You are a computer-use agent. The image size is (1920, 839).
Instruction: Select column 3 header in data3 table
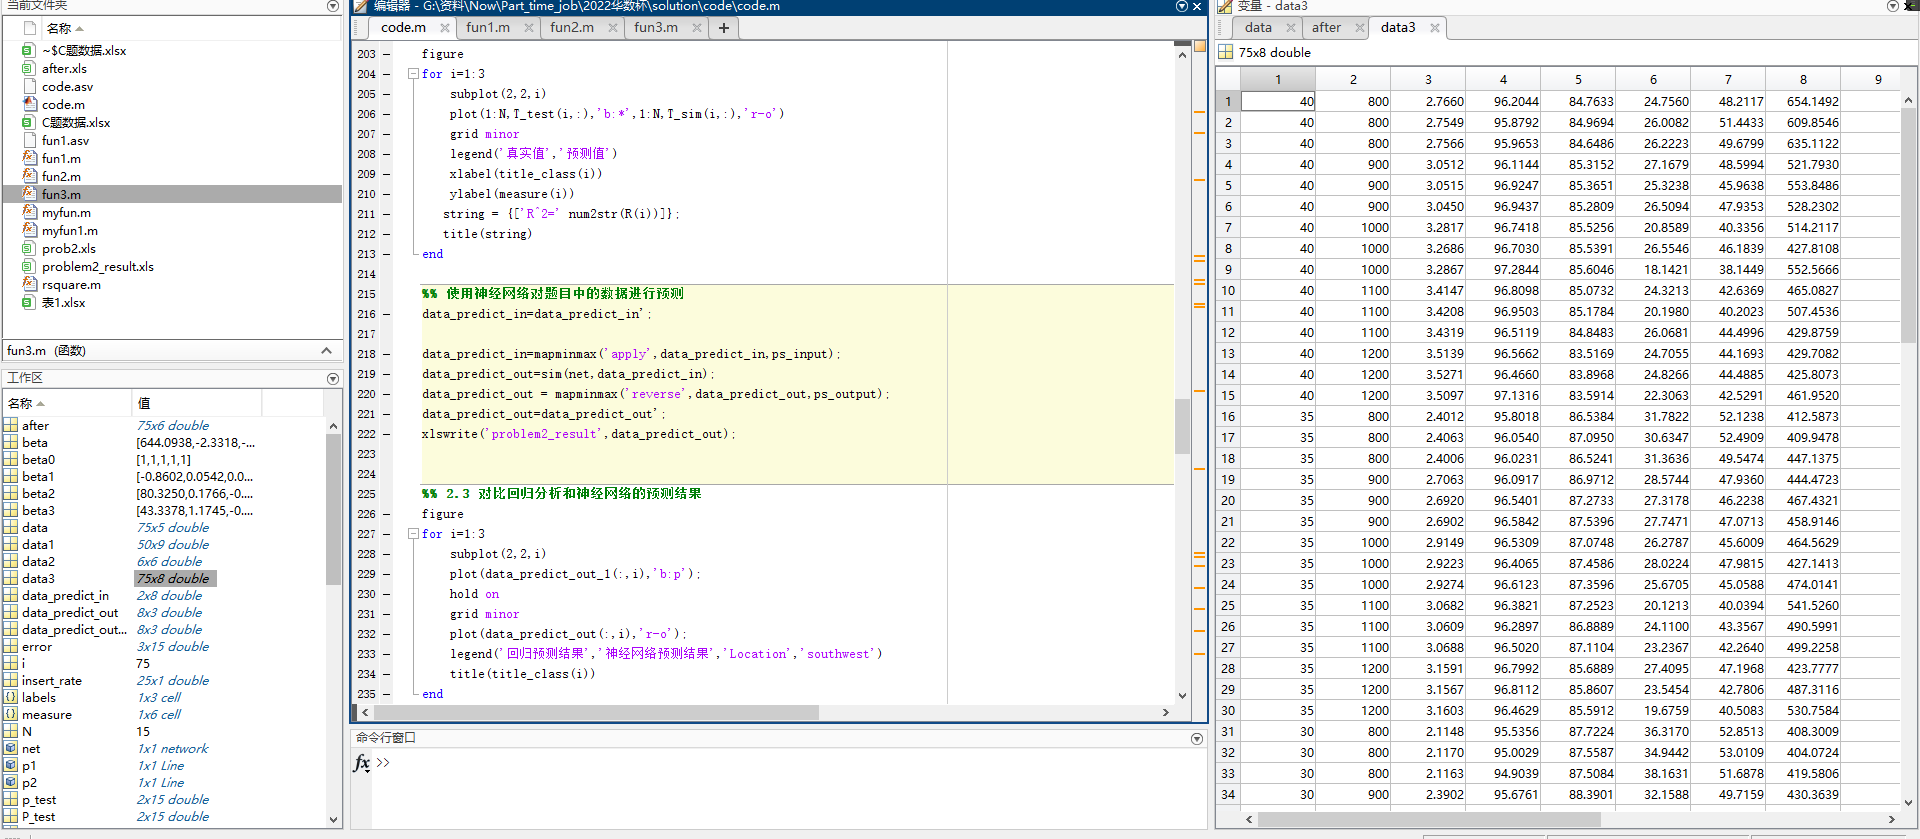pyautogui.click(x=1428, y=79)
